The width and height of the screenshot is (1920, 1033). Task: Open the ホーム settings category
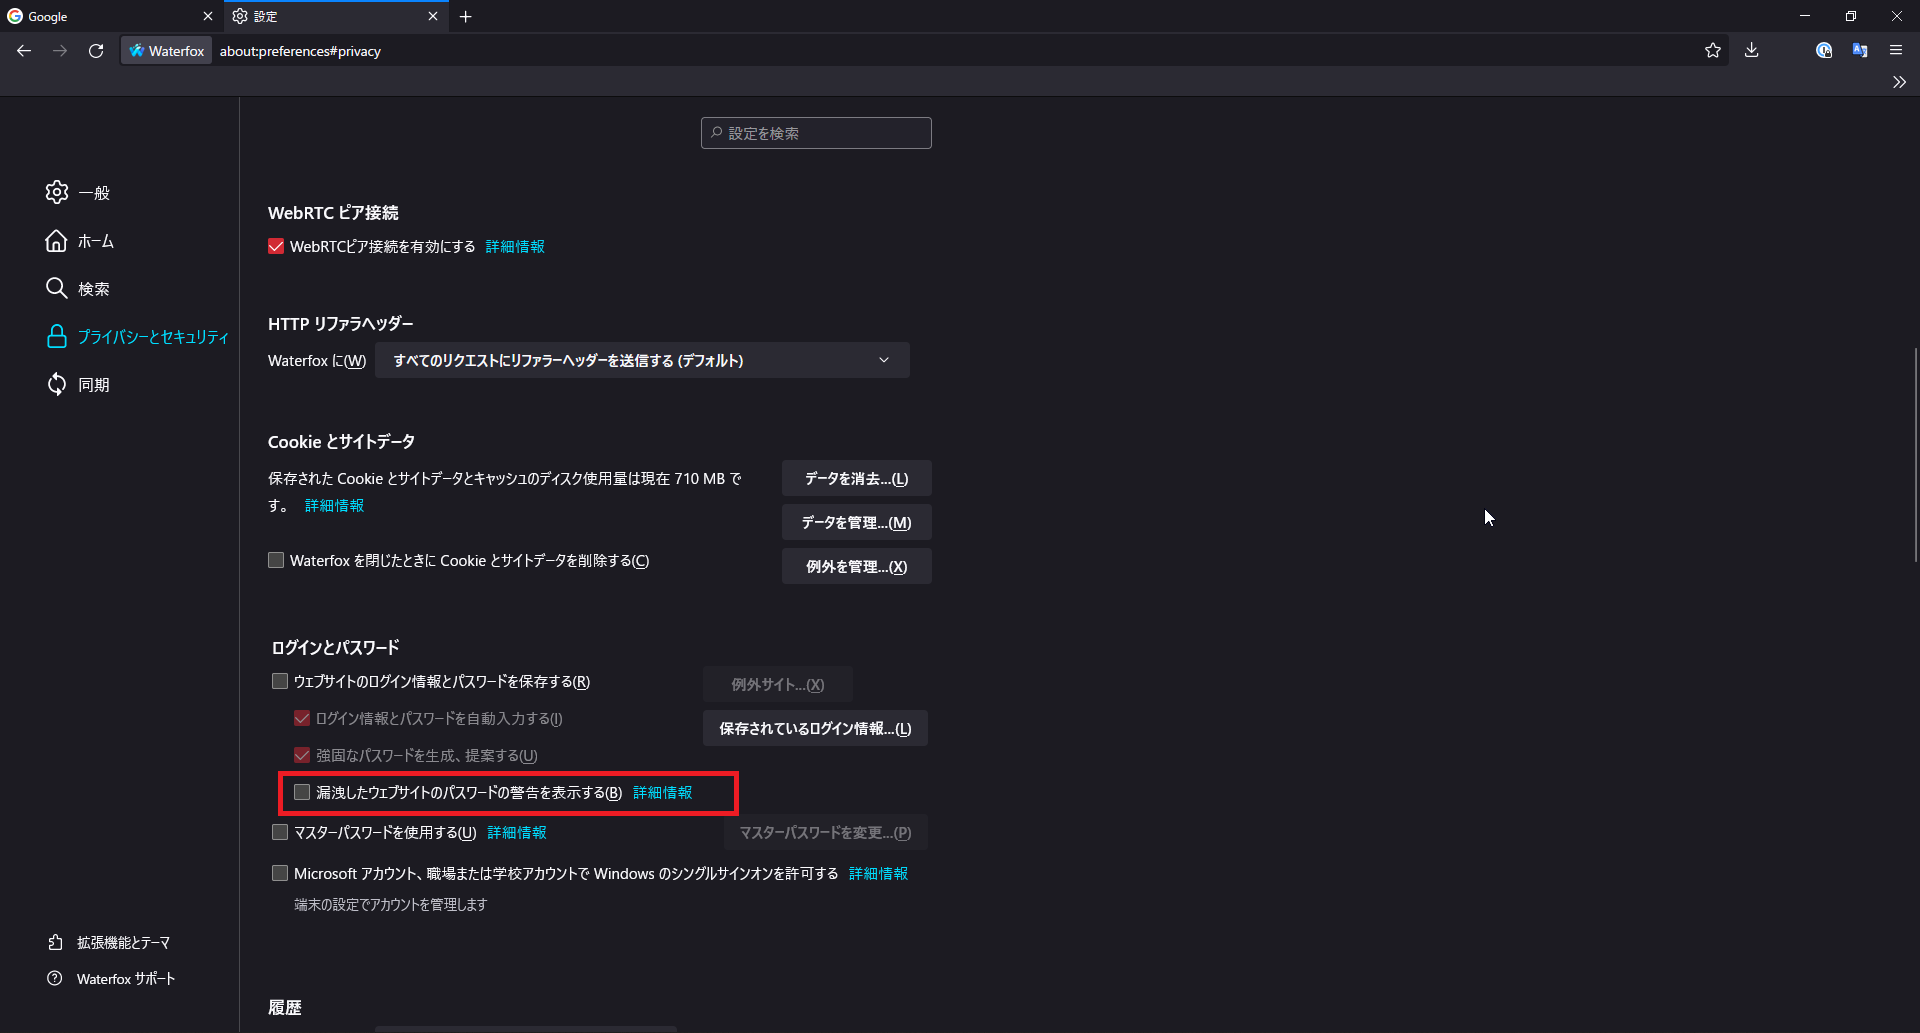[80, 241]
